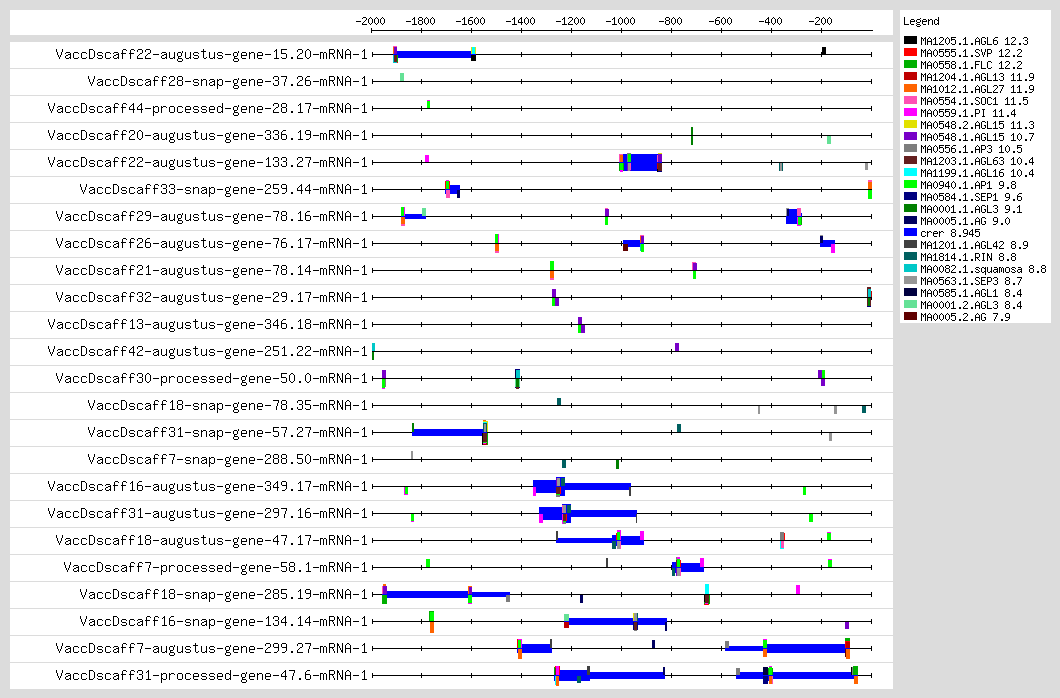The width and height of the screenshot is (1060, 698).
Task: Select the orange MA1012.1.AGL27 legend swatch
Action: pyautogui.click(x=911, y=89)
